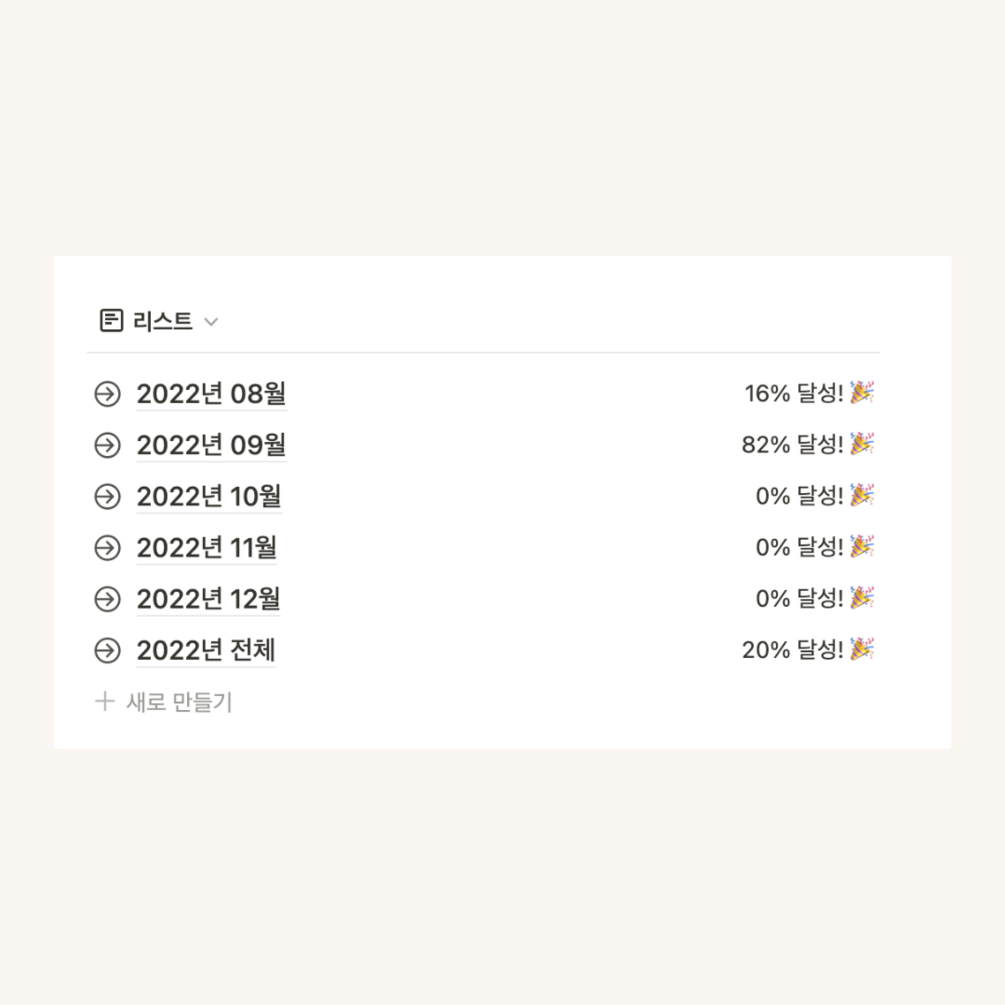Click the arrow icon beside 2022년 10월

click(x=107, y=496)
